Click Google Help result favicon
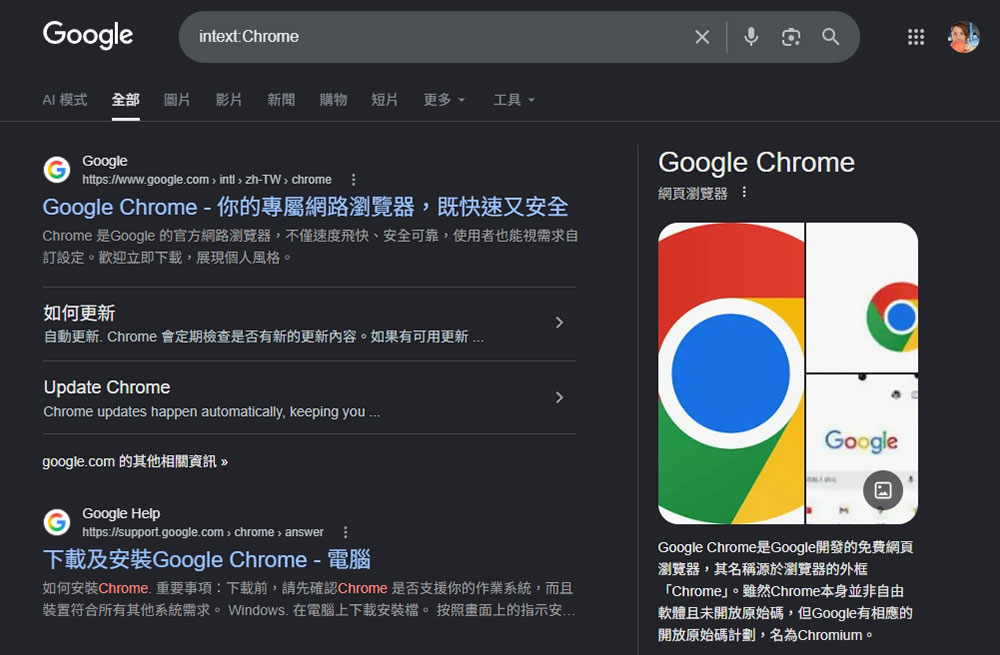 click(x=57, y=522)
